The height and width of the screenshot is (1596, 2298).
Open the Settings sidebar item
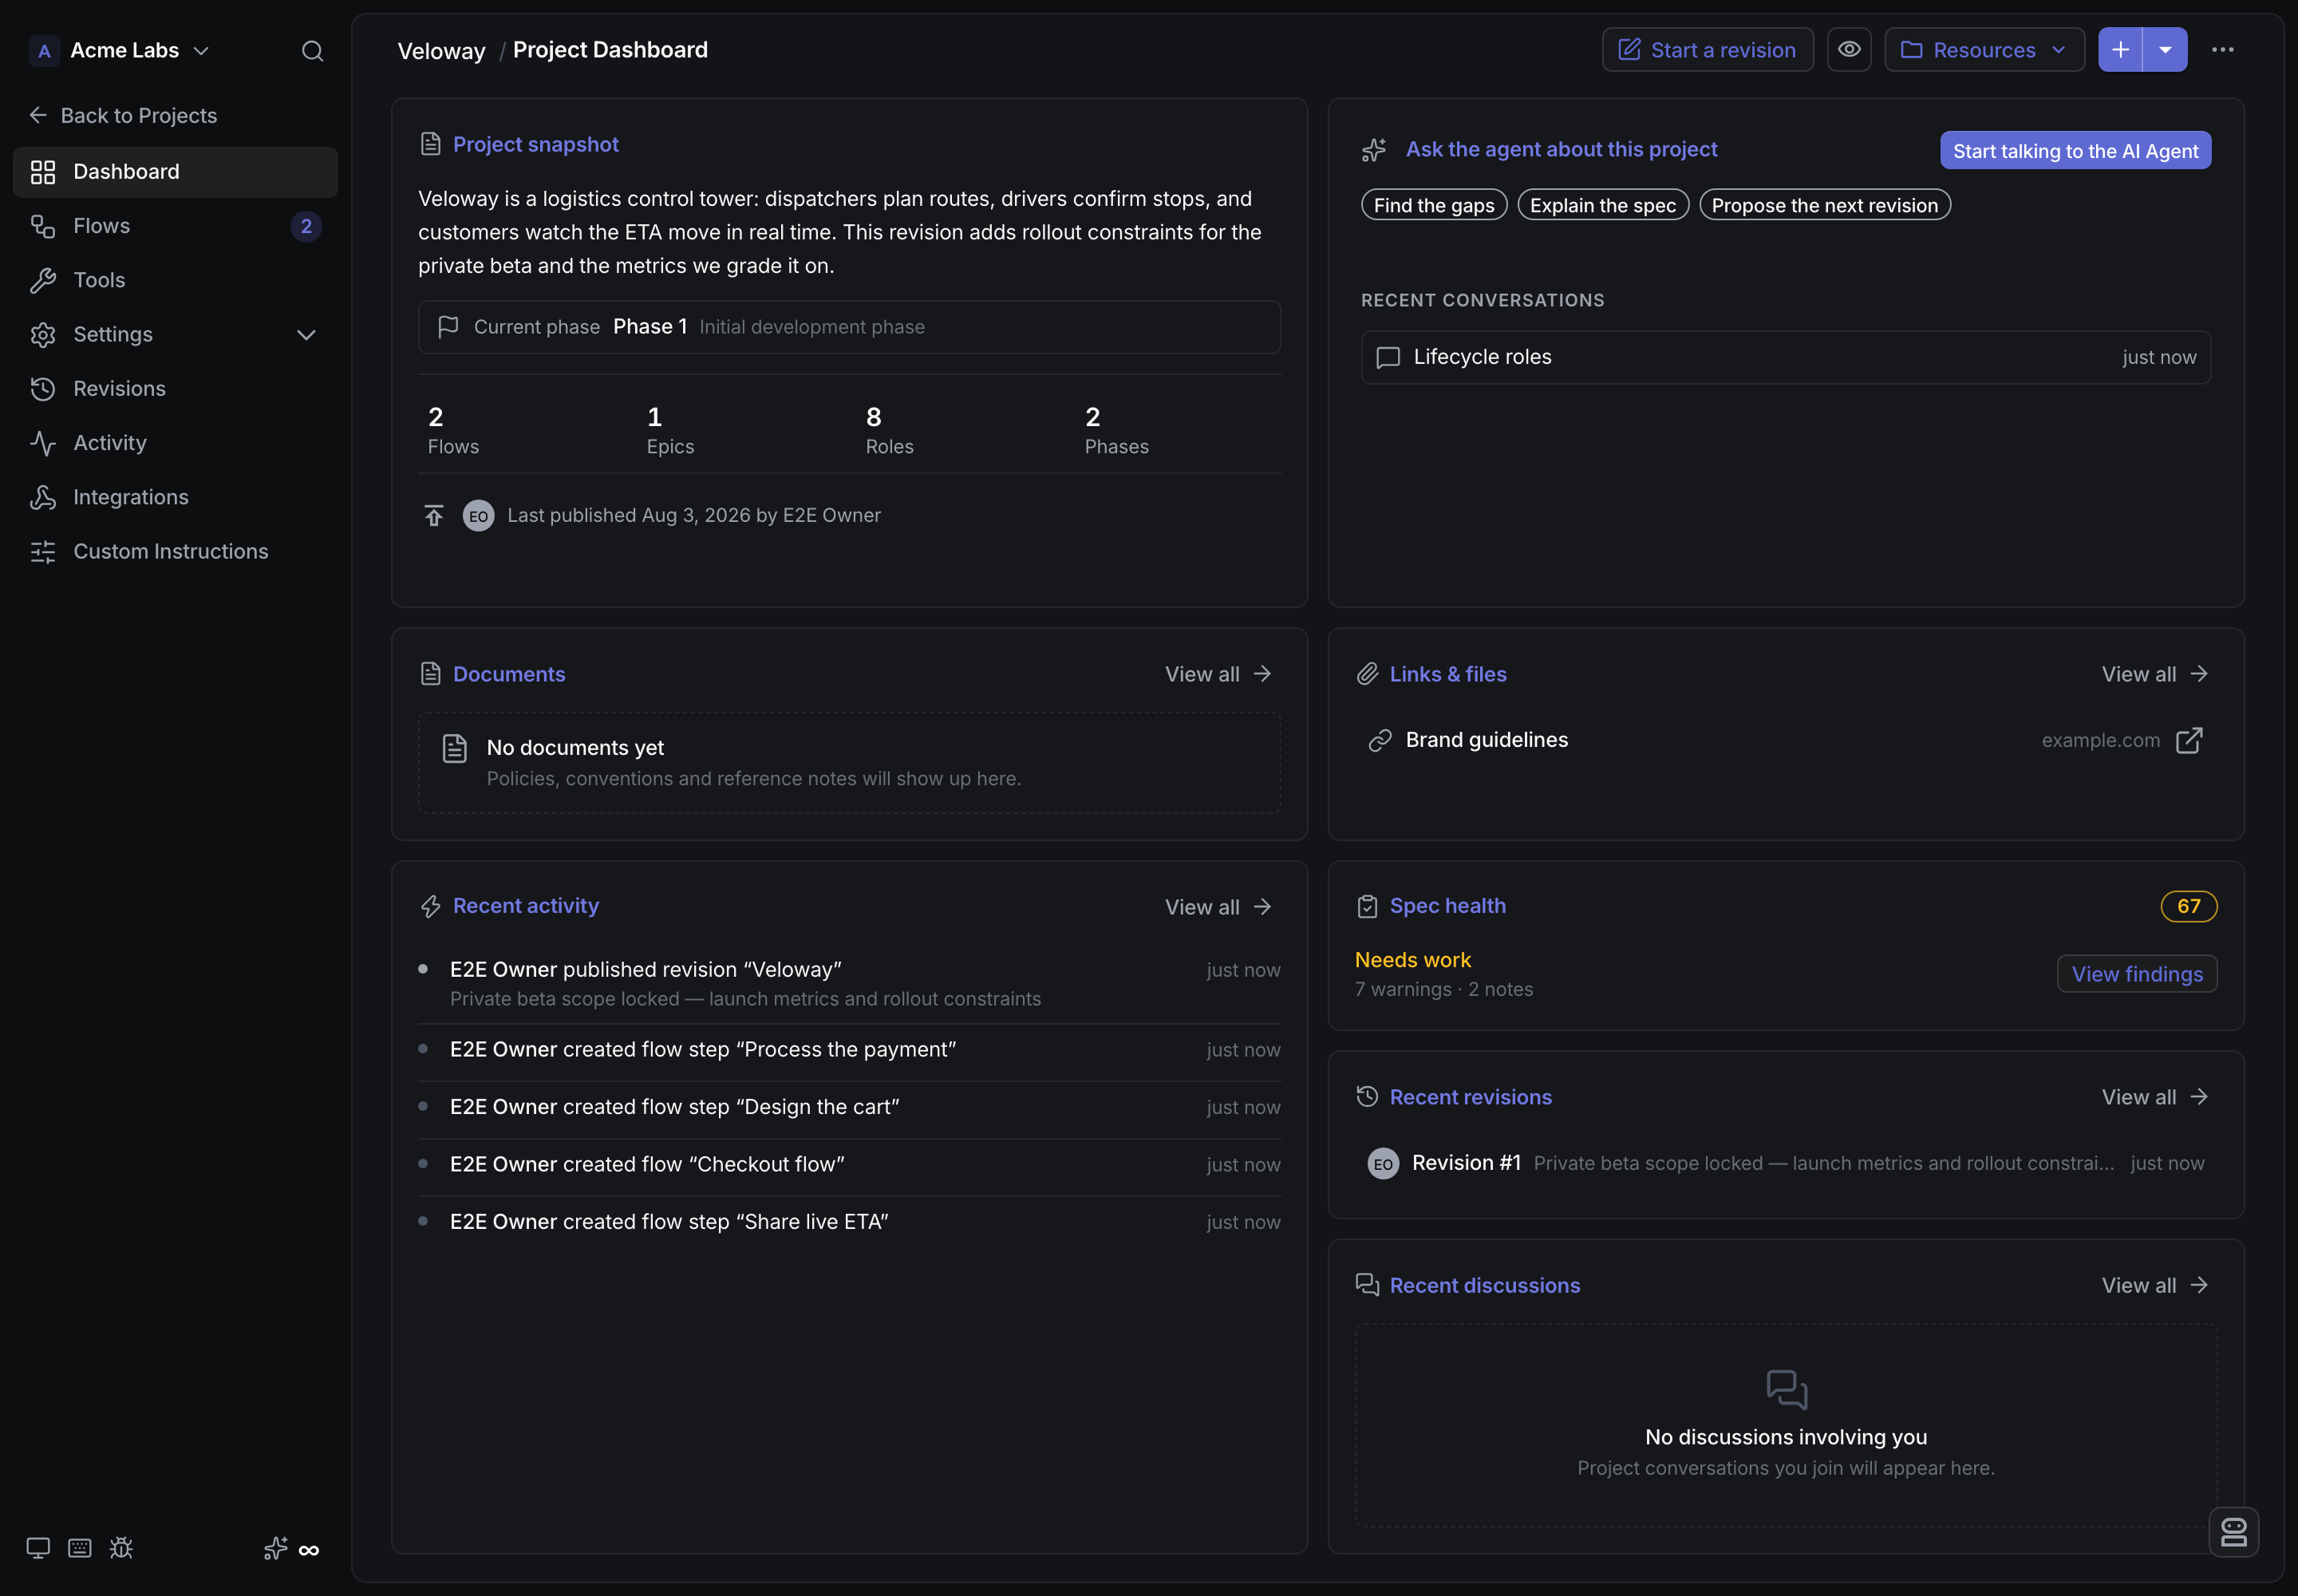(175, 334)
